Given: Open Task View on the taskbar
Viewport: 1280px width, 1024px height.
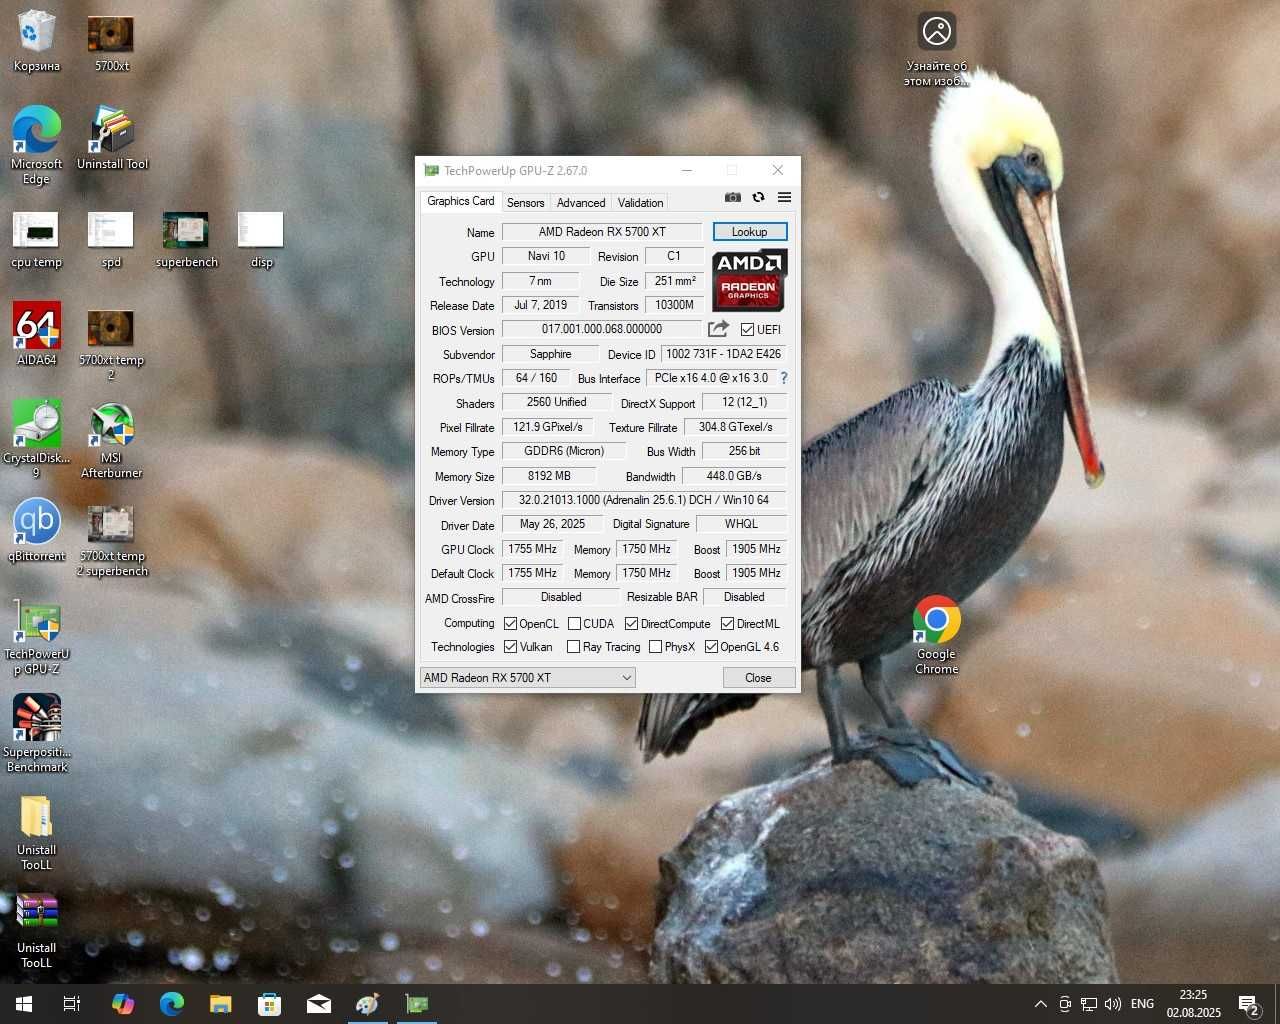Looking at the screenshot, I should point(72,1004).
